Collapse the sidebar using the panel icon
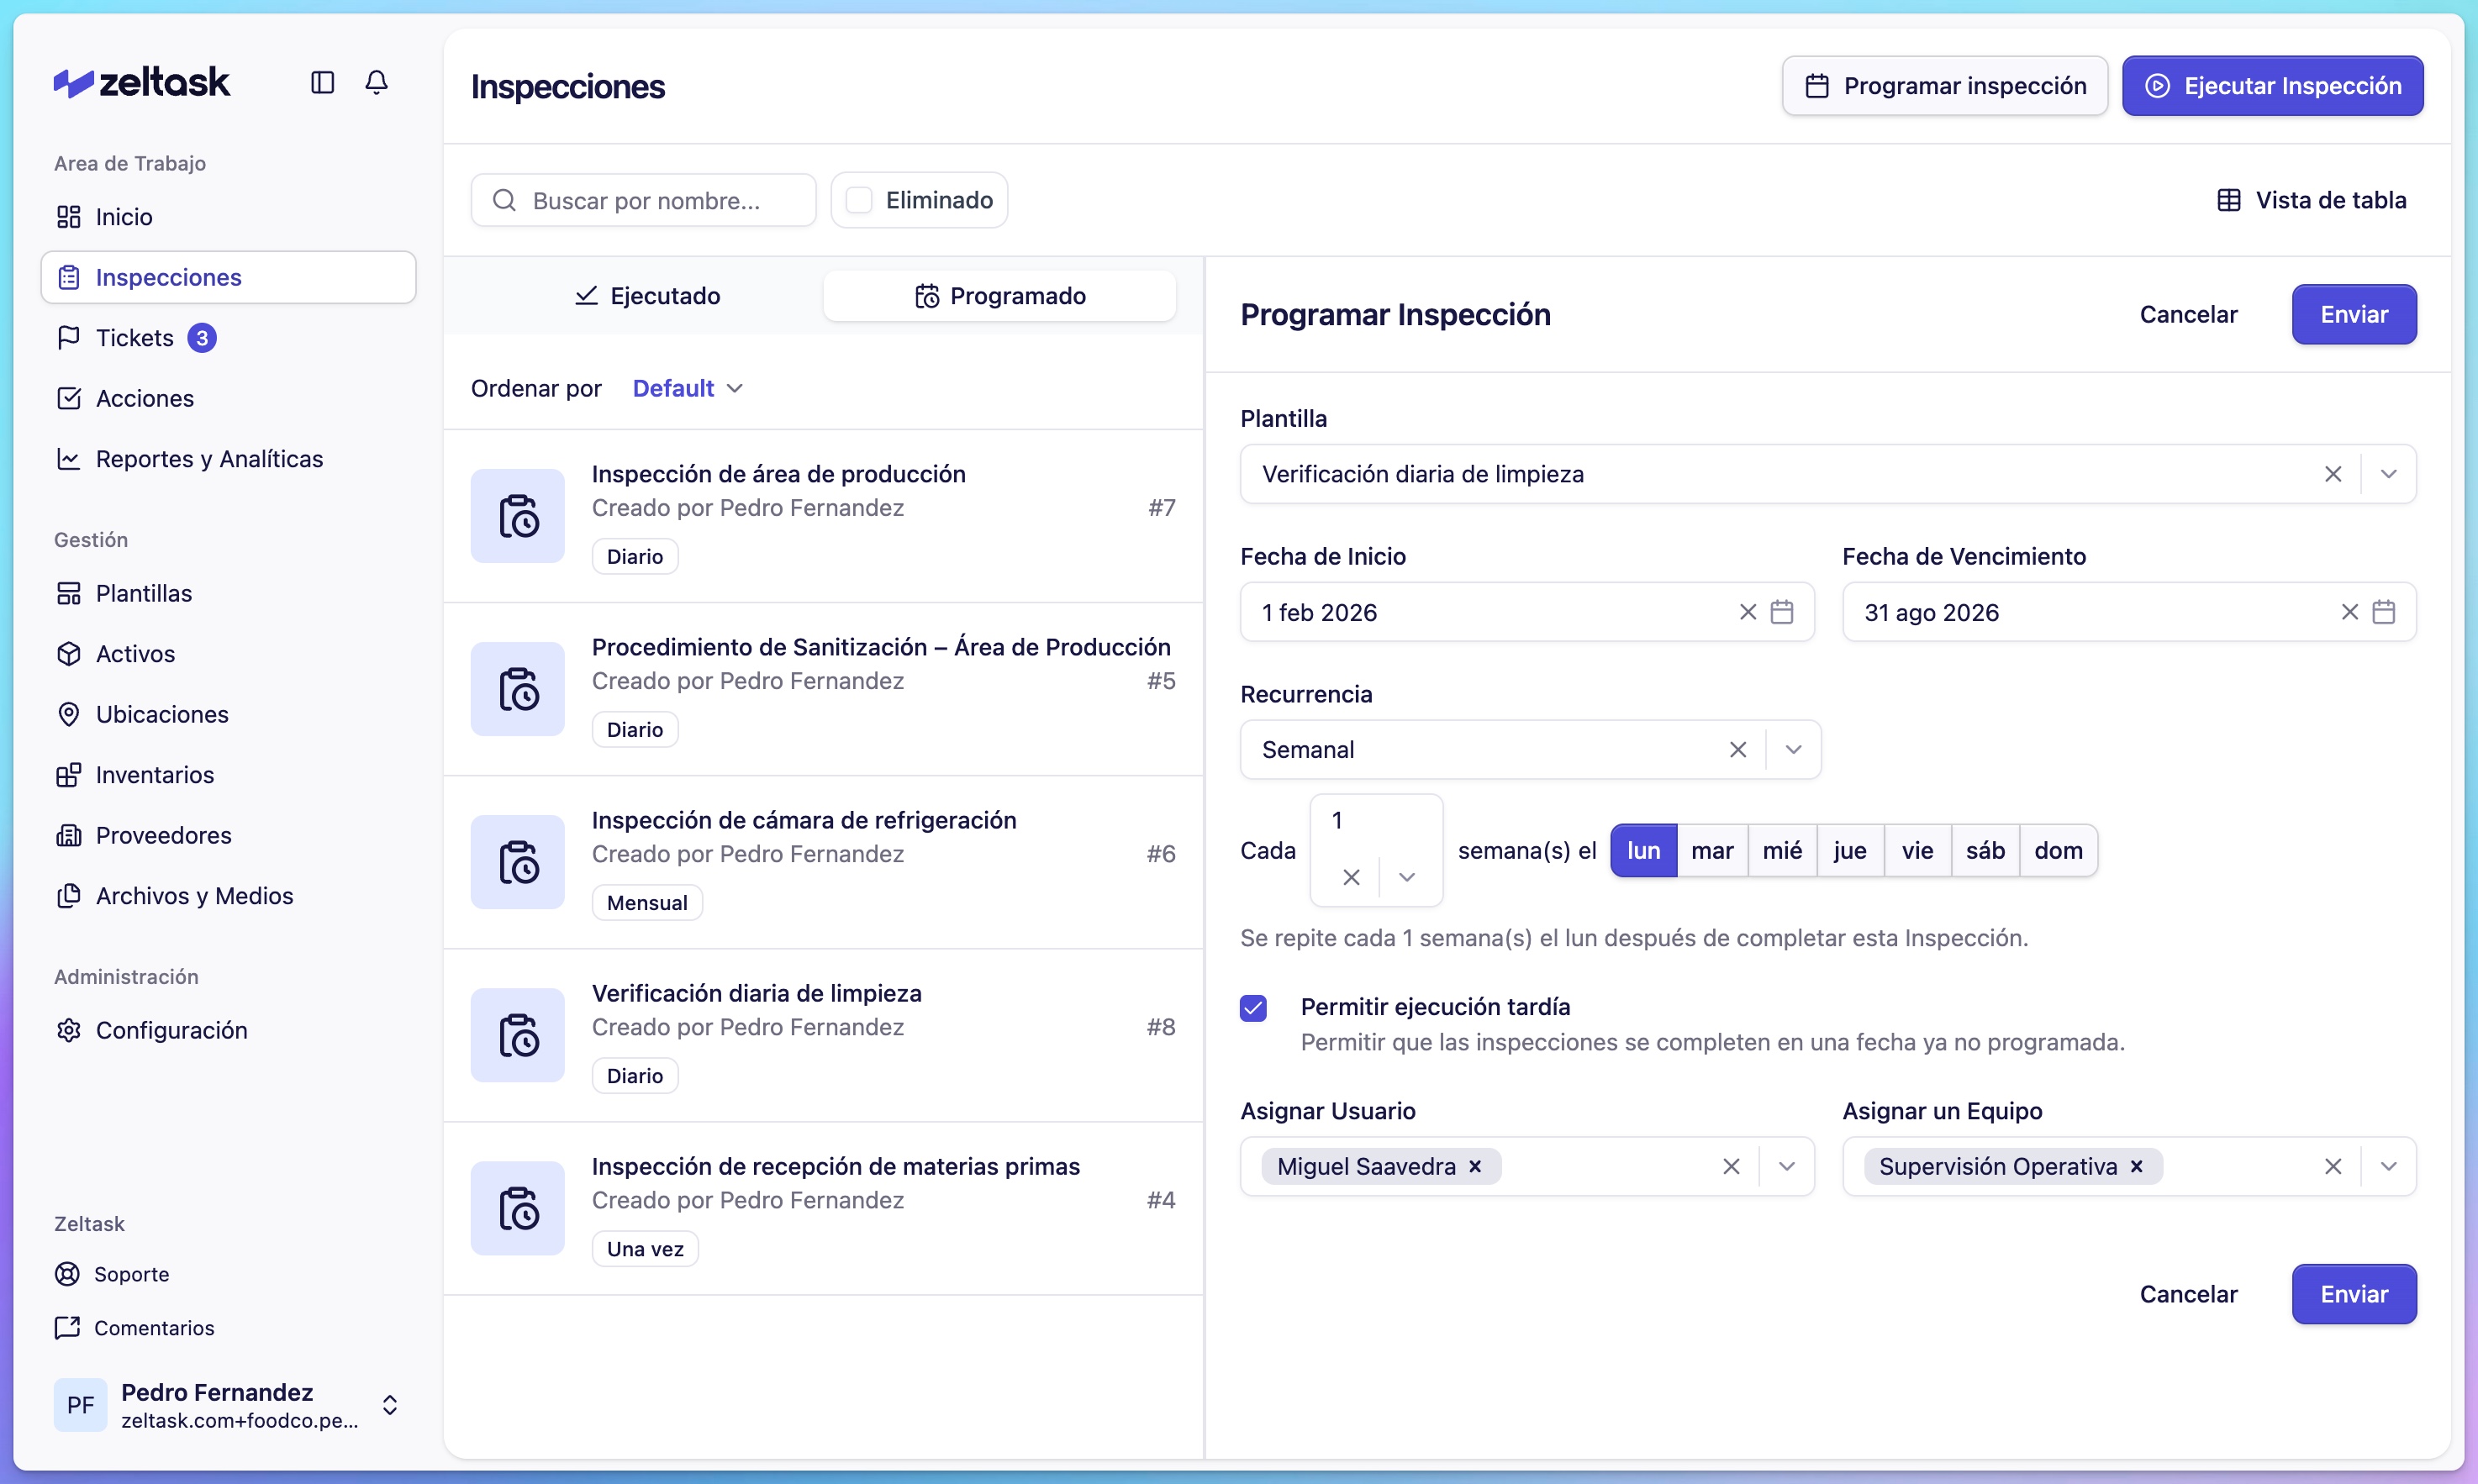This screenshot has height=1484, width=2478. tap(321, 83)
